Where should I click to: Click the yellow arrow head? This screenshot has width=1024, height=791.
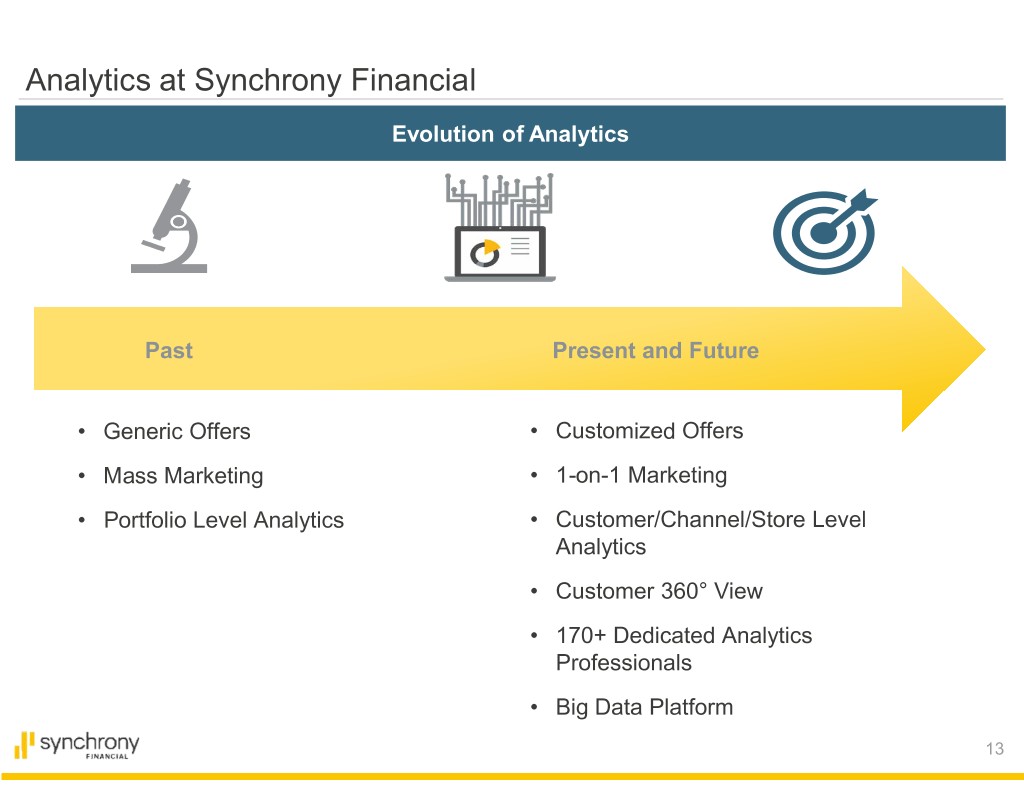tap(940, 348)
